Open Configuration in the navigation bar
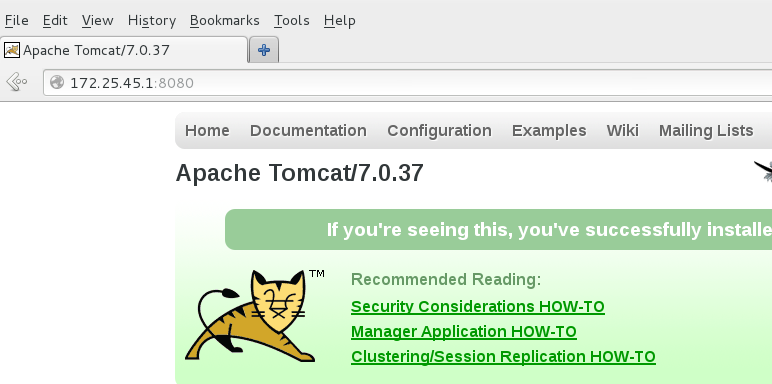 coord(439,130)
